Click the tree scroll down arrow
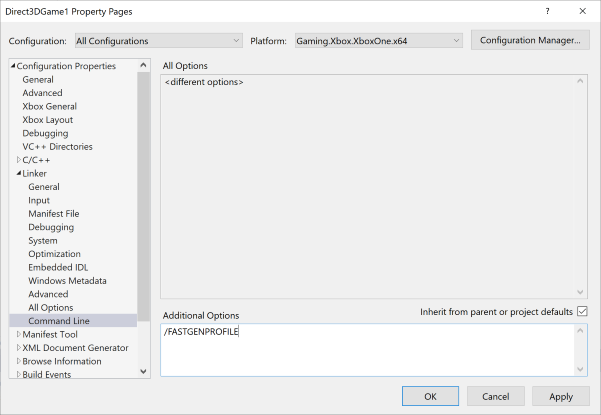This screenshot has height=415, width=601. coord(143,371)
